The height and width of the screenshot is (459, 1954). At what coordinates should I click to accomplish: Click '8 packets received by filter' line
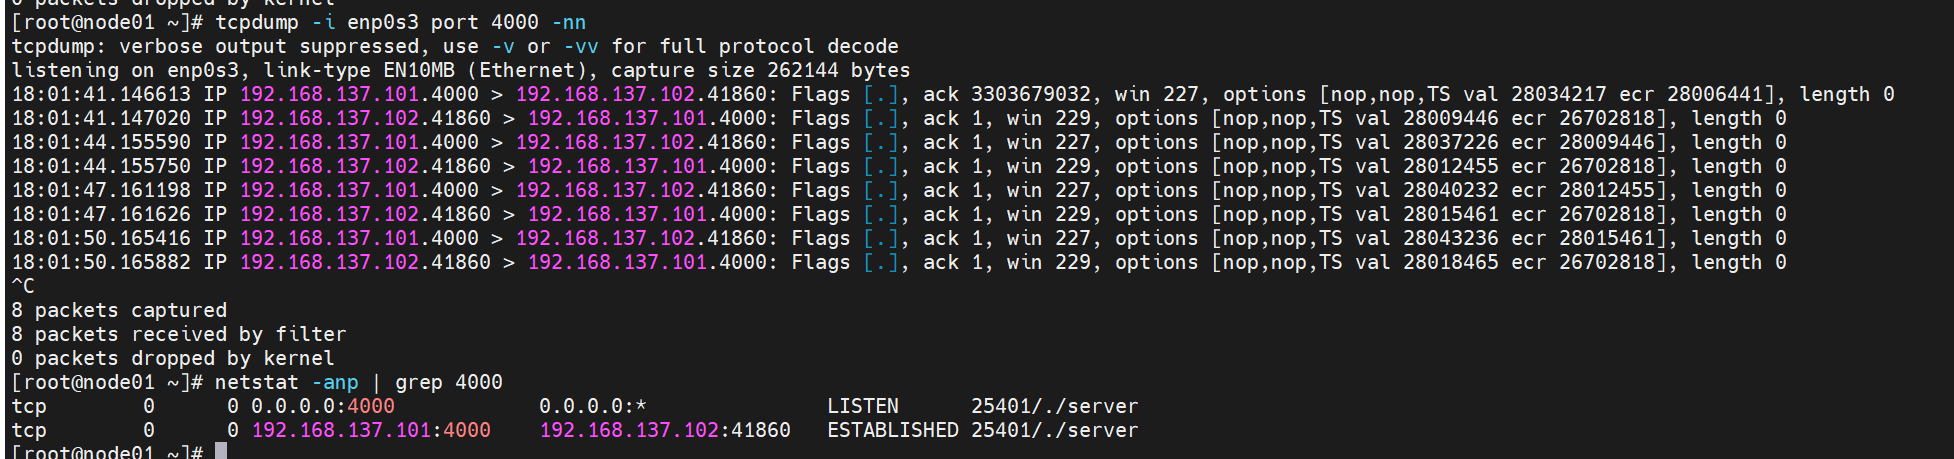(179, 334)
